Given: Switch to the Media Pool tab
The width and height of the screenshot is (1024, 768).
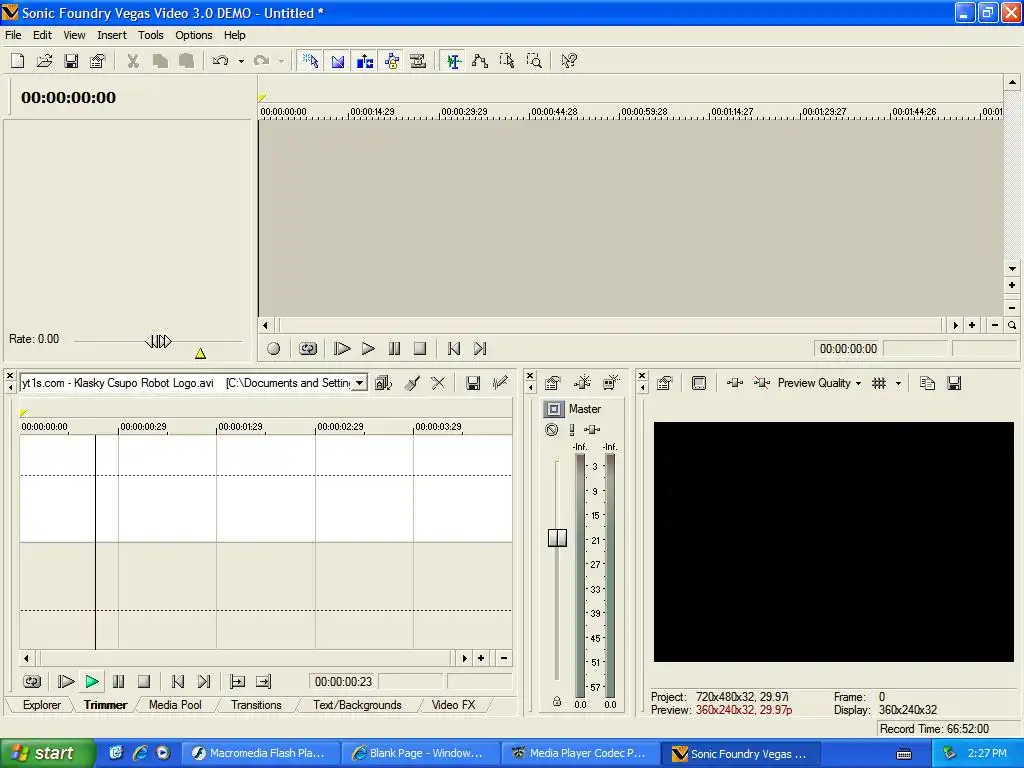Looking at the screenshot, I should pyautogui.click(x=175, y=705).
